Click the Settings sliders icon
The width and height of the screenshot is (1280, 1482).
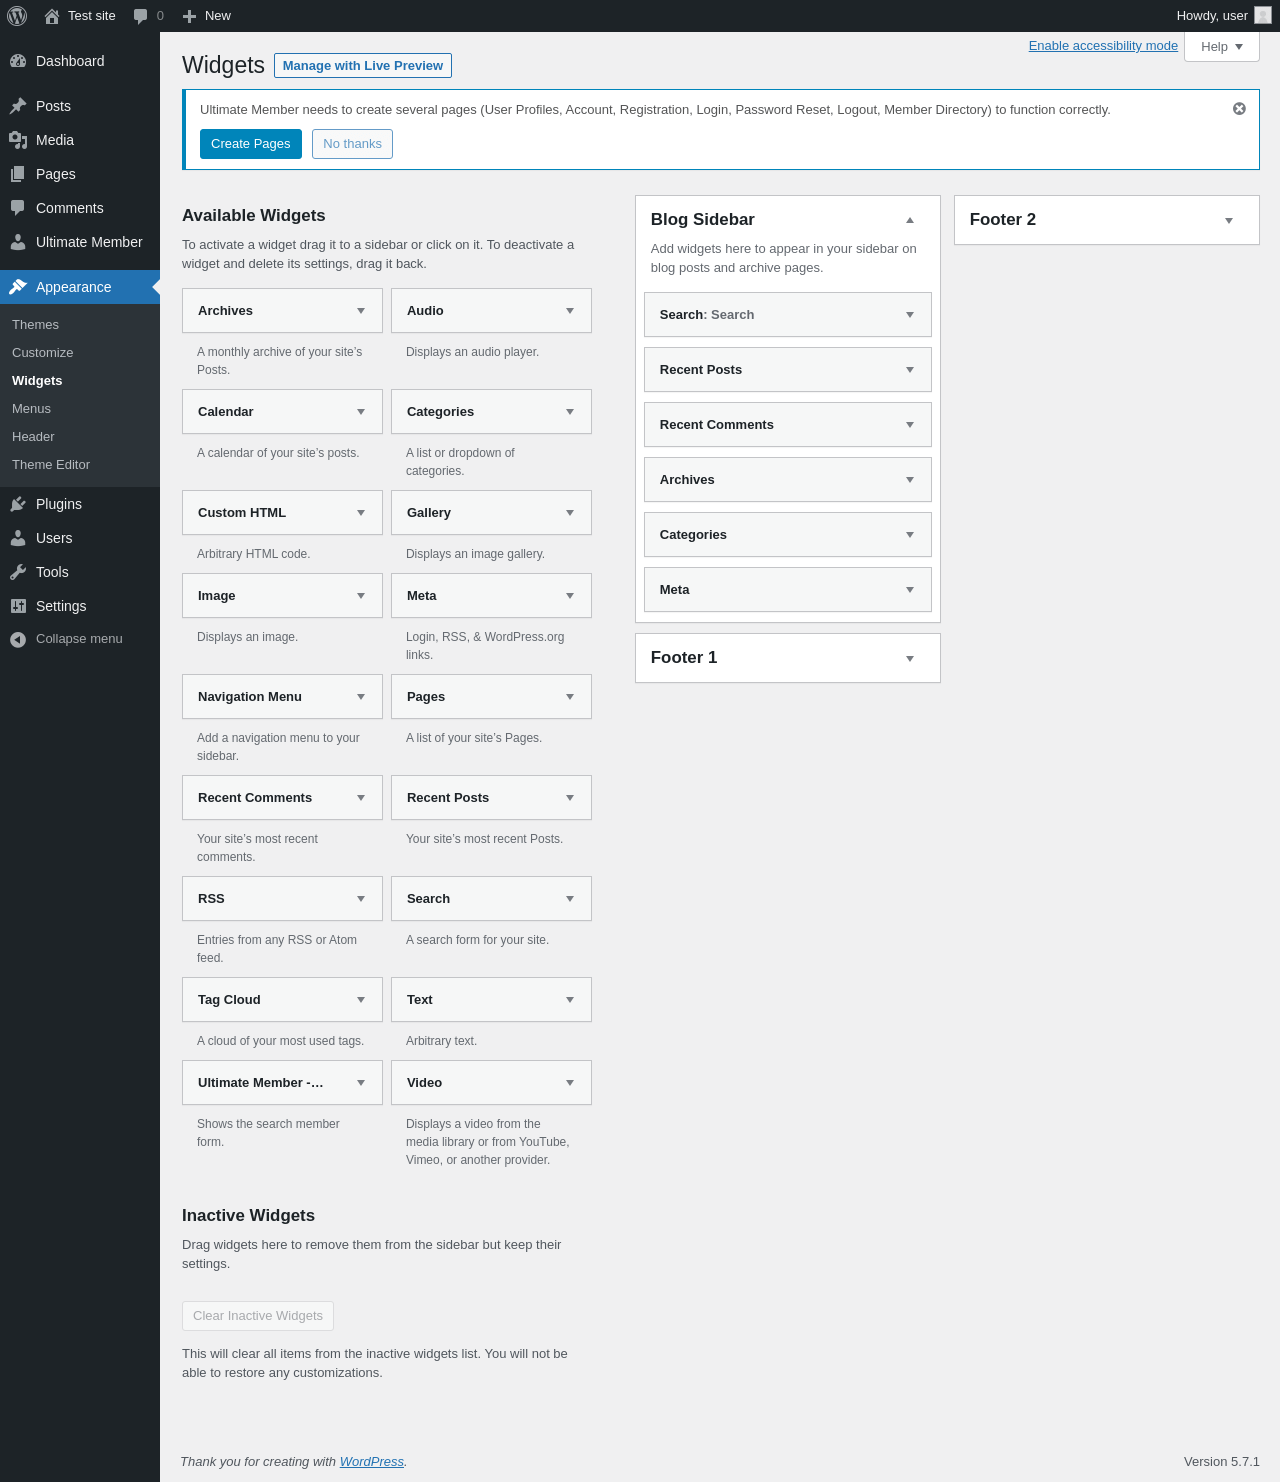click(18, 606)
